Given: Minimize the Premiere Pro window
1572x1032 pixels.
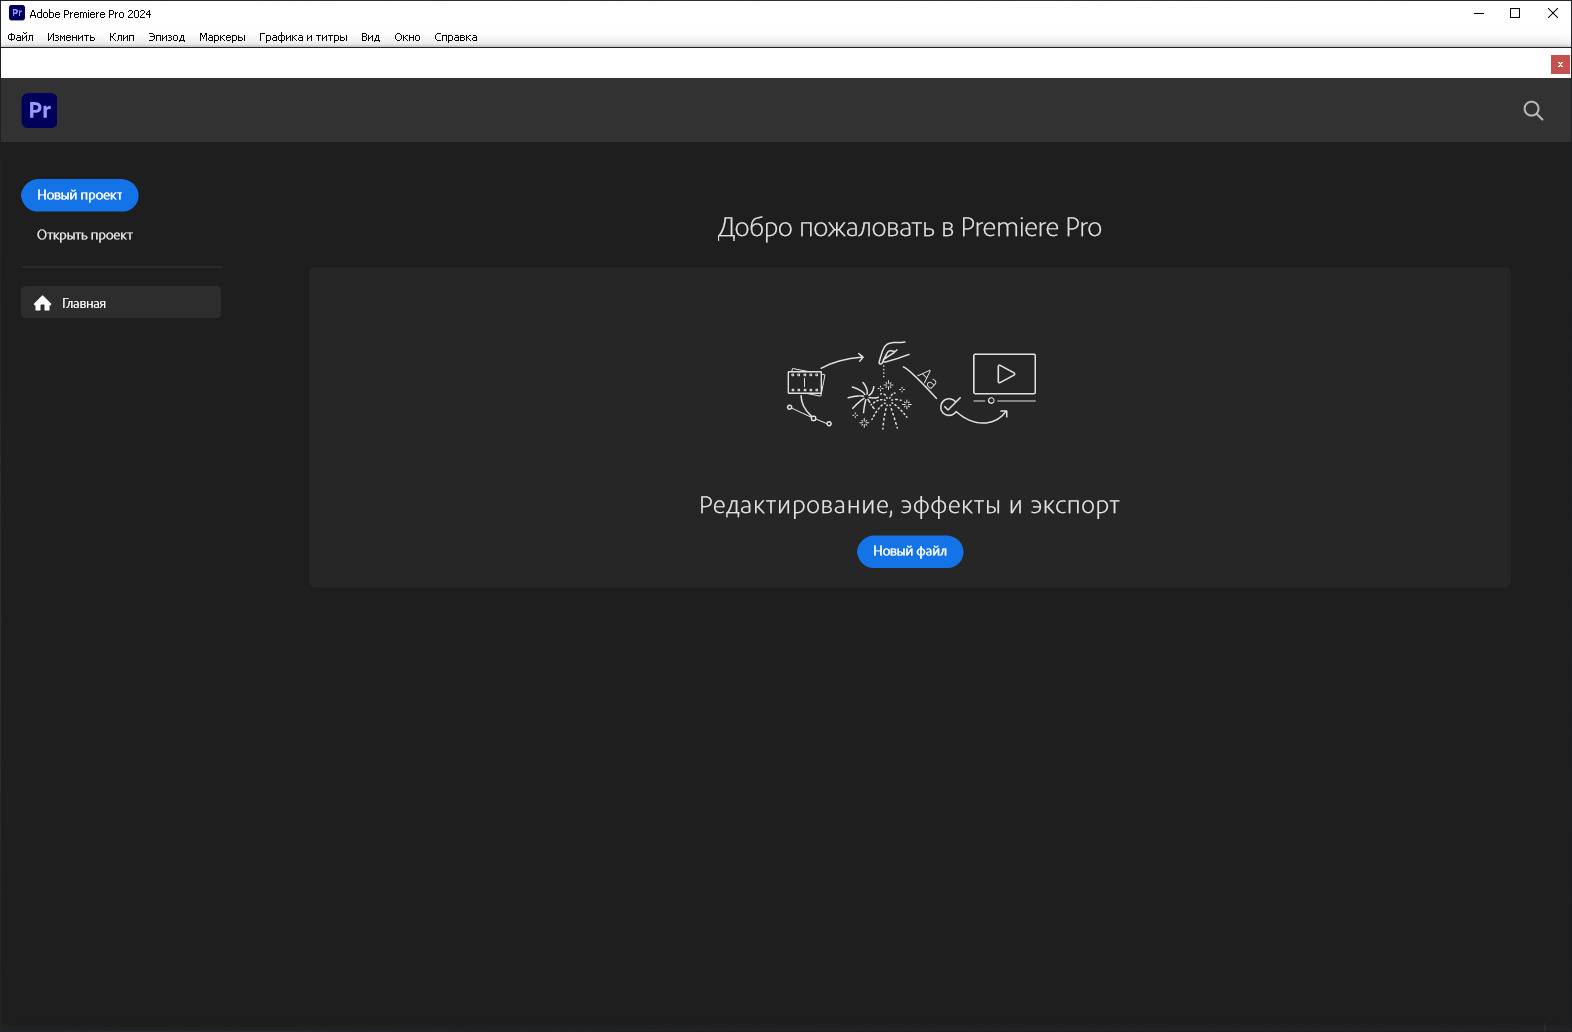Looking at the screenshot, I should click(x=1479, y=13).
